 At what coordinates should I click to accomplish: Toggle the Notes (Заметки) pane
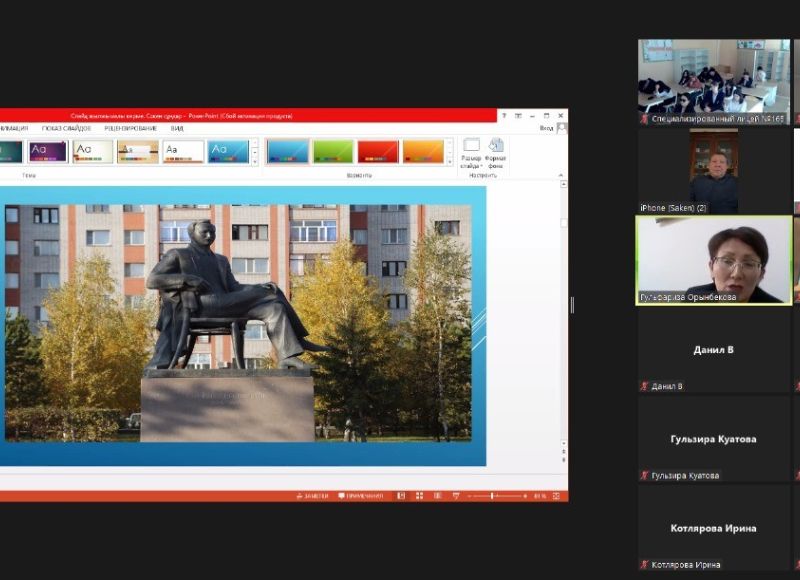click(312, 495)
